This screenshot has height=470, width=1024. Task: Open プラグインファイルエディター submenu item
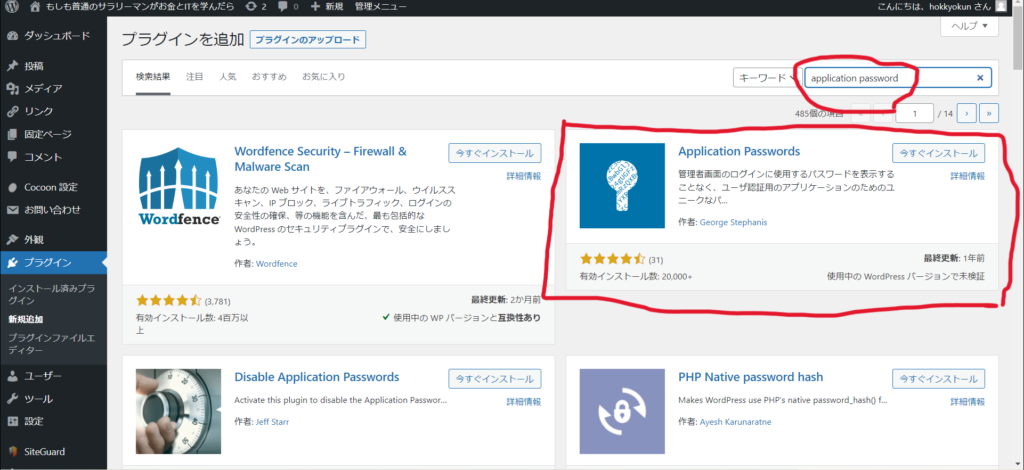51,344
